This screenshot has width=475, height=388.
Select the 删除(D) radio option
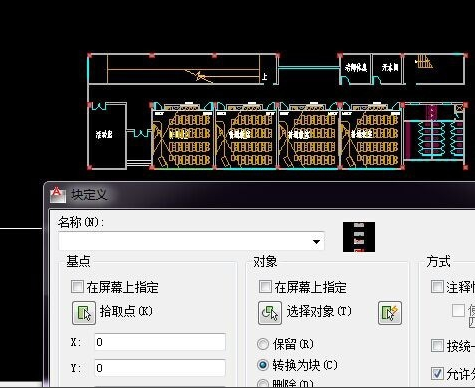(263, 384)
